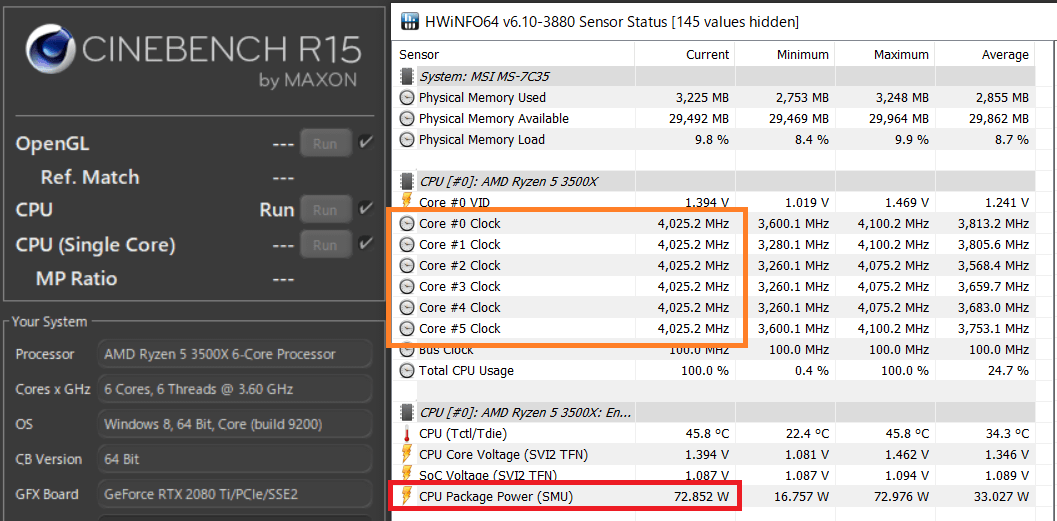Toggle the CPU test checkbox
The image size is (1057, 521).
[366, 208]
